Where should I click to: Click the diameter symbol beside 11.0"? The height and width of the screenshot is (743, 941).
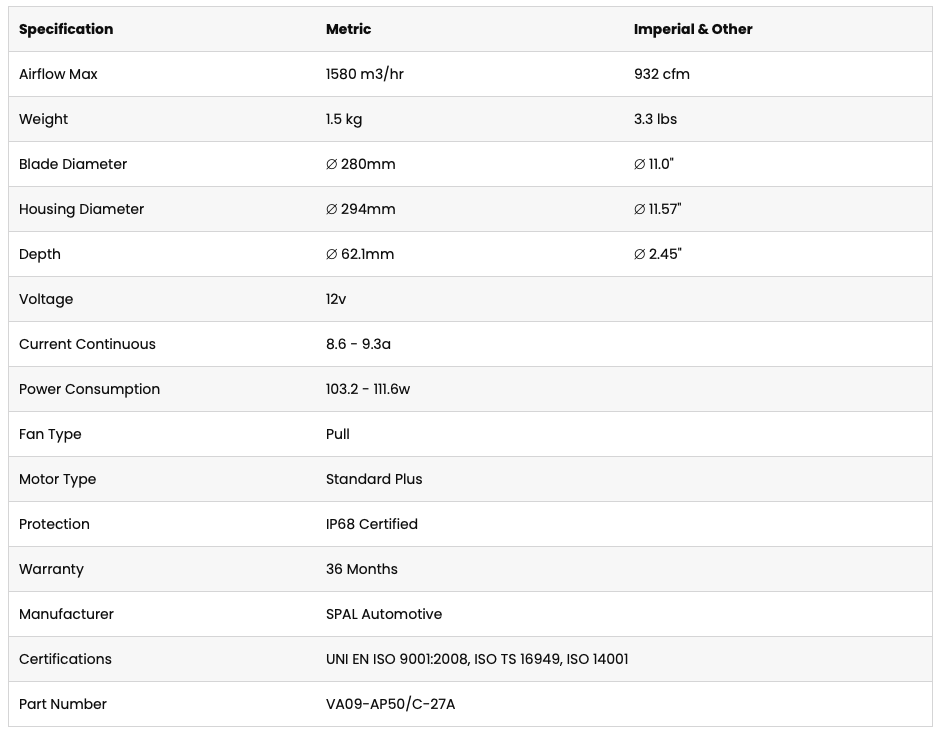(x=639, y=164)
